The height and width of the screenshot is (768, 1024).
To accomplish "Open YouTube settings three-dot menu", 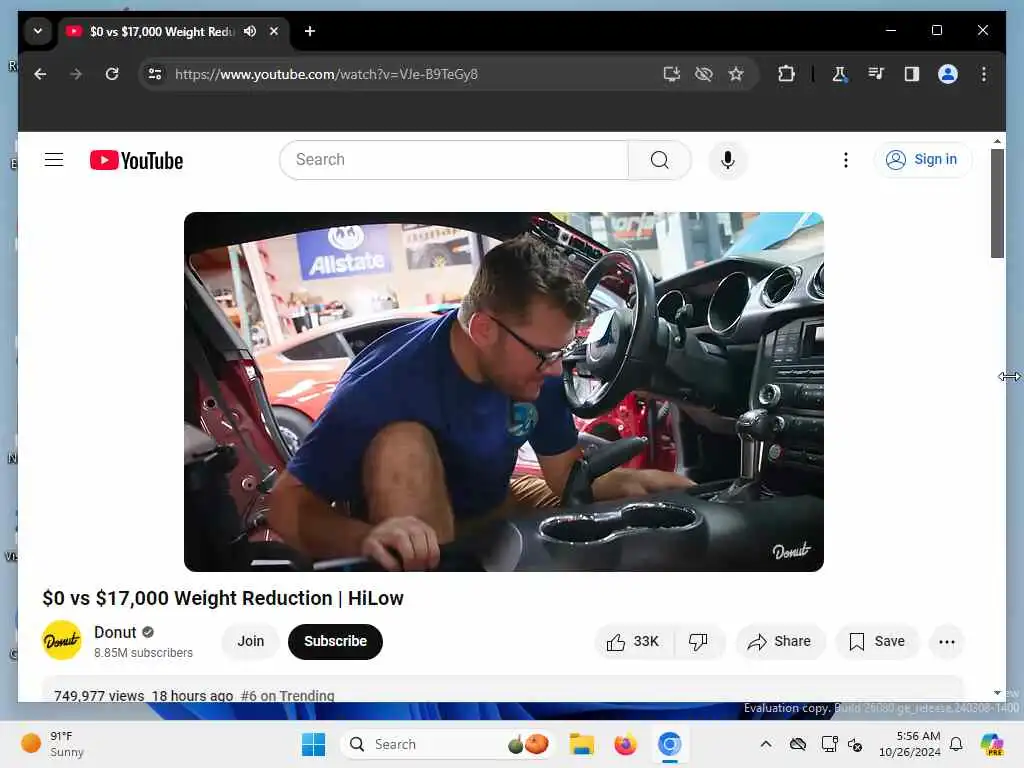I will point(846,160).
